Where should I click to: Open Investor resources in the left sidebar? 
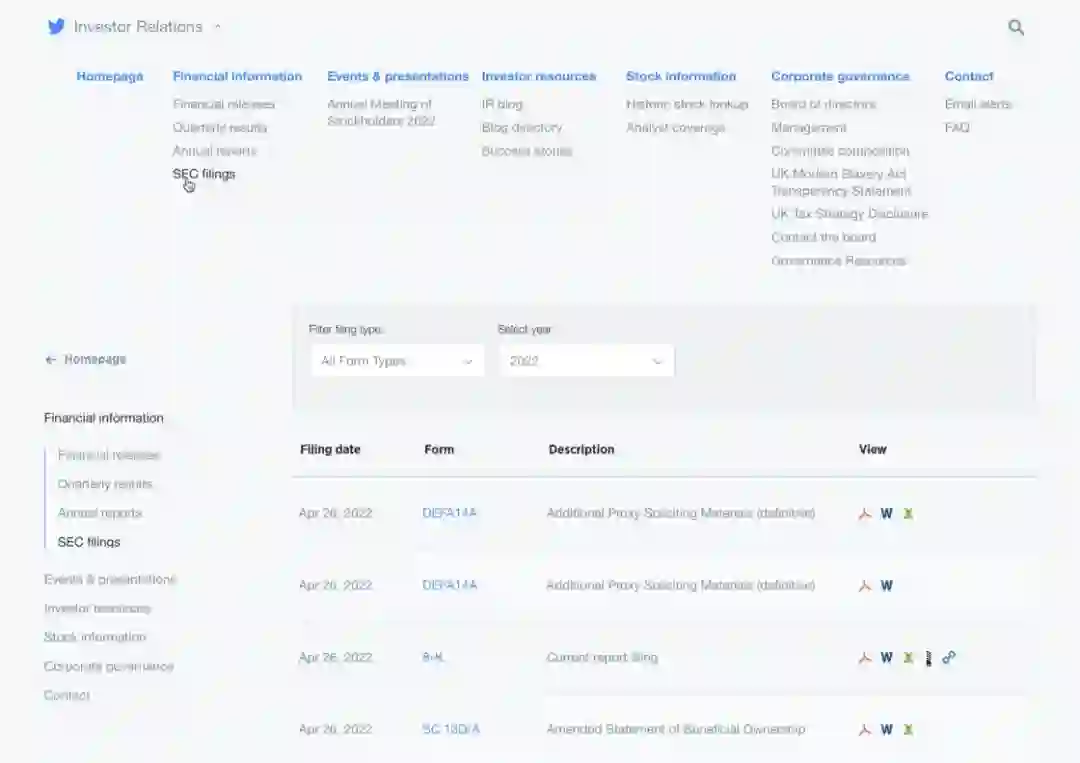pyautogui.click(x=97, y=609)
